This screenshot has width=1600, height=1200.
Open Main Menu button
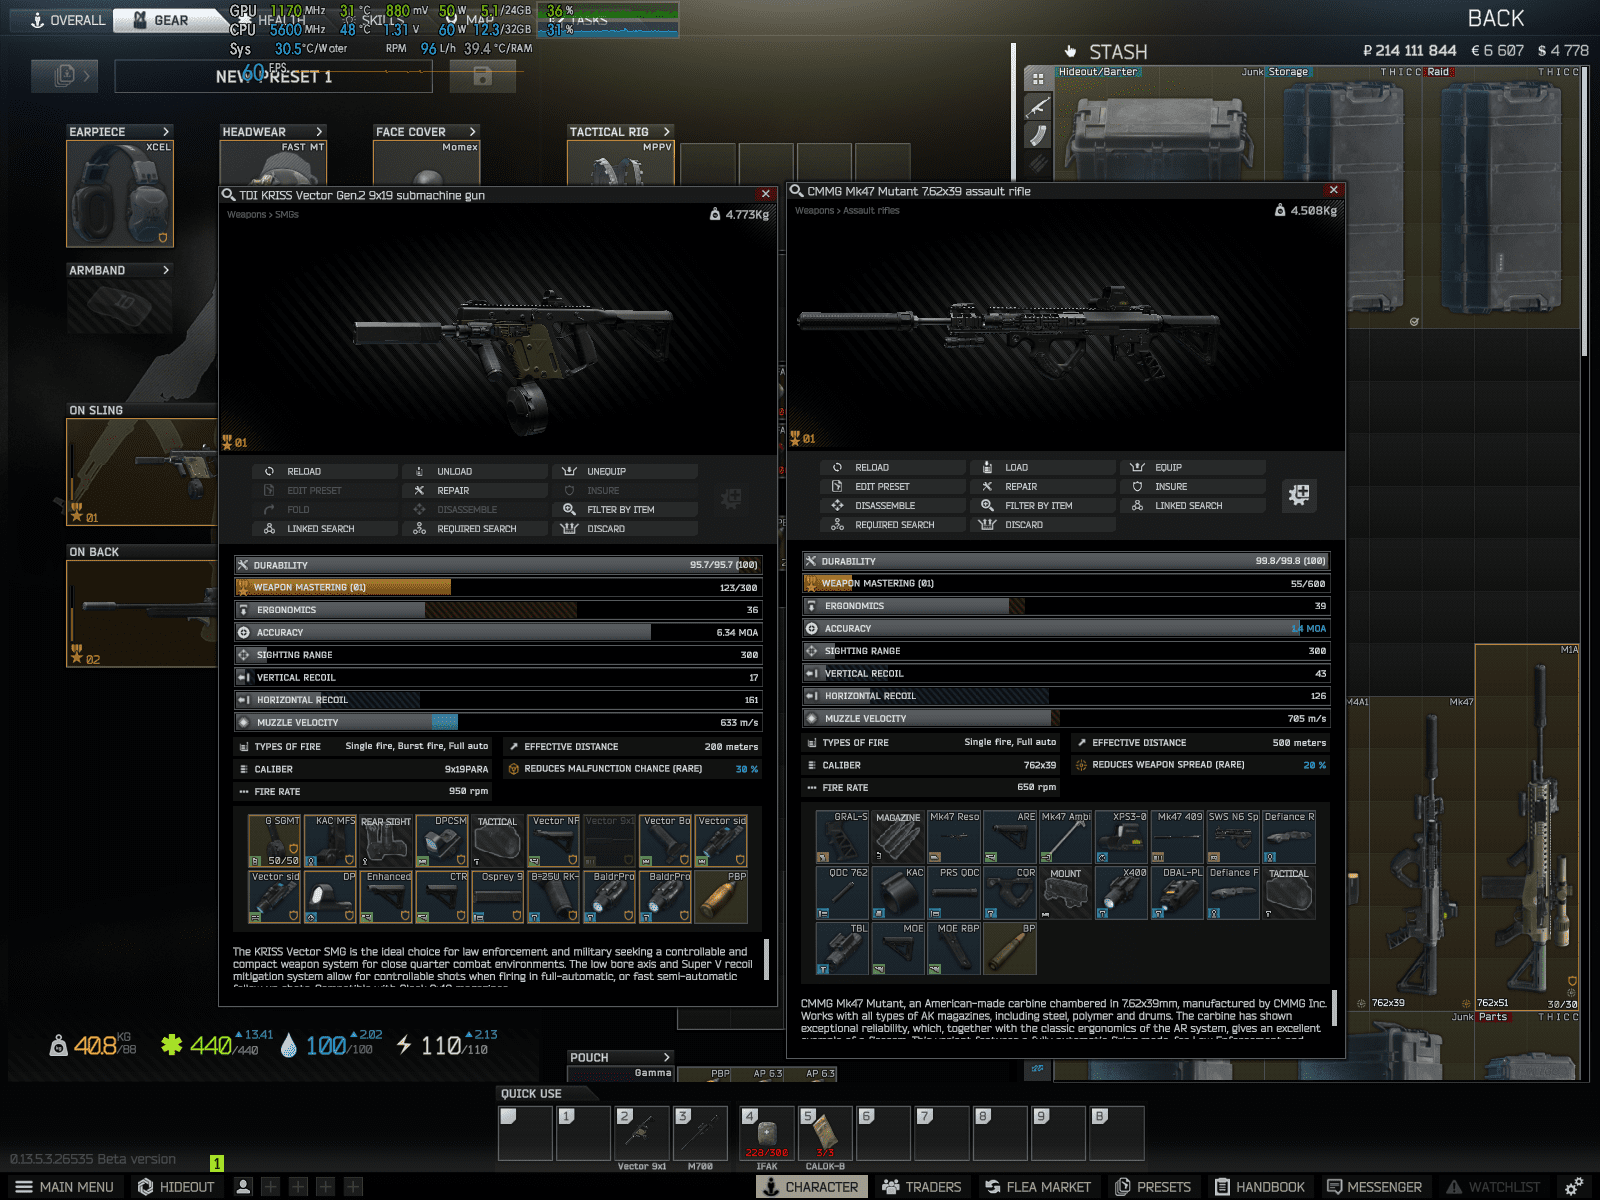(x=65, y=1186)
